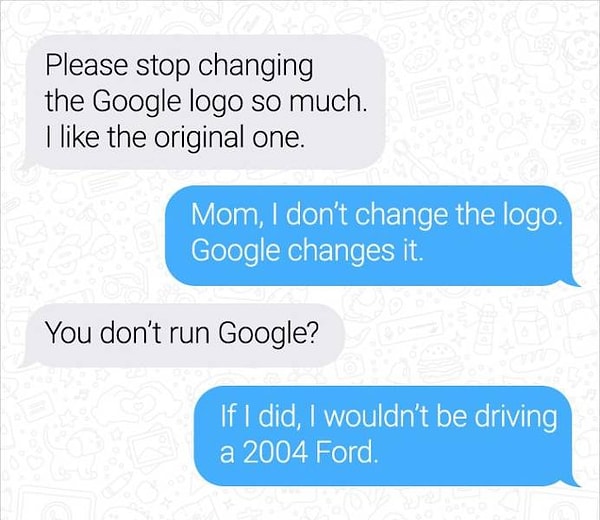Select the 'Mom, I don't change' bubble
Viewport: 600px width, 520px height.
pyautogui.click(x=373, y=235)
